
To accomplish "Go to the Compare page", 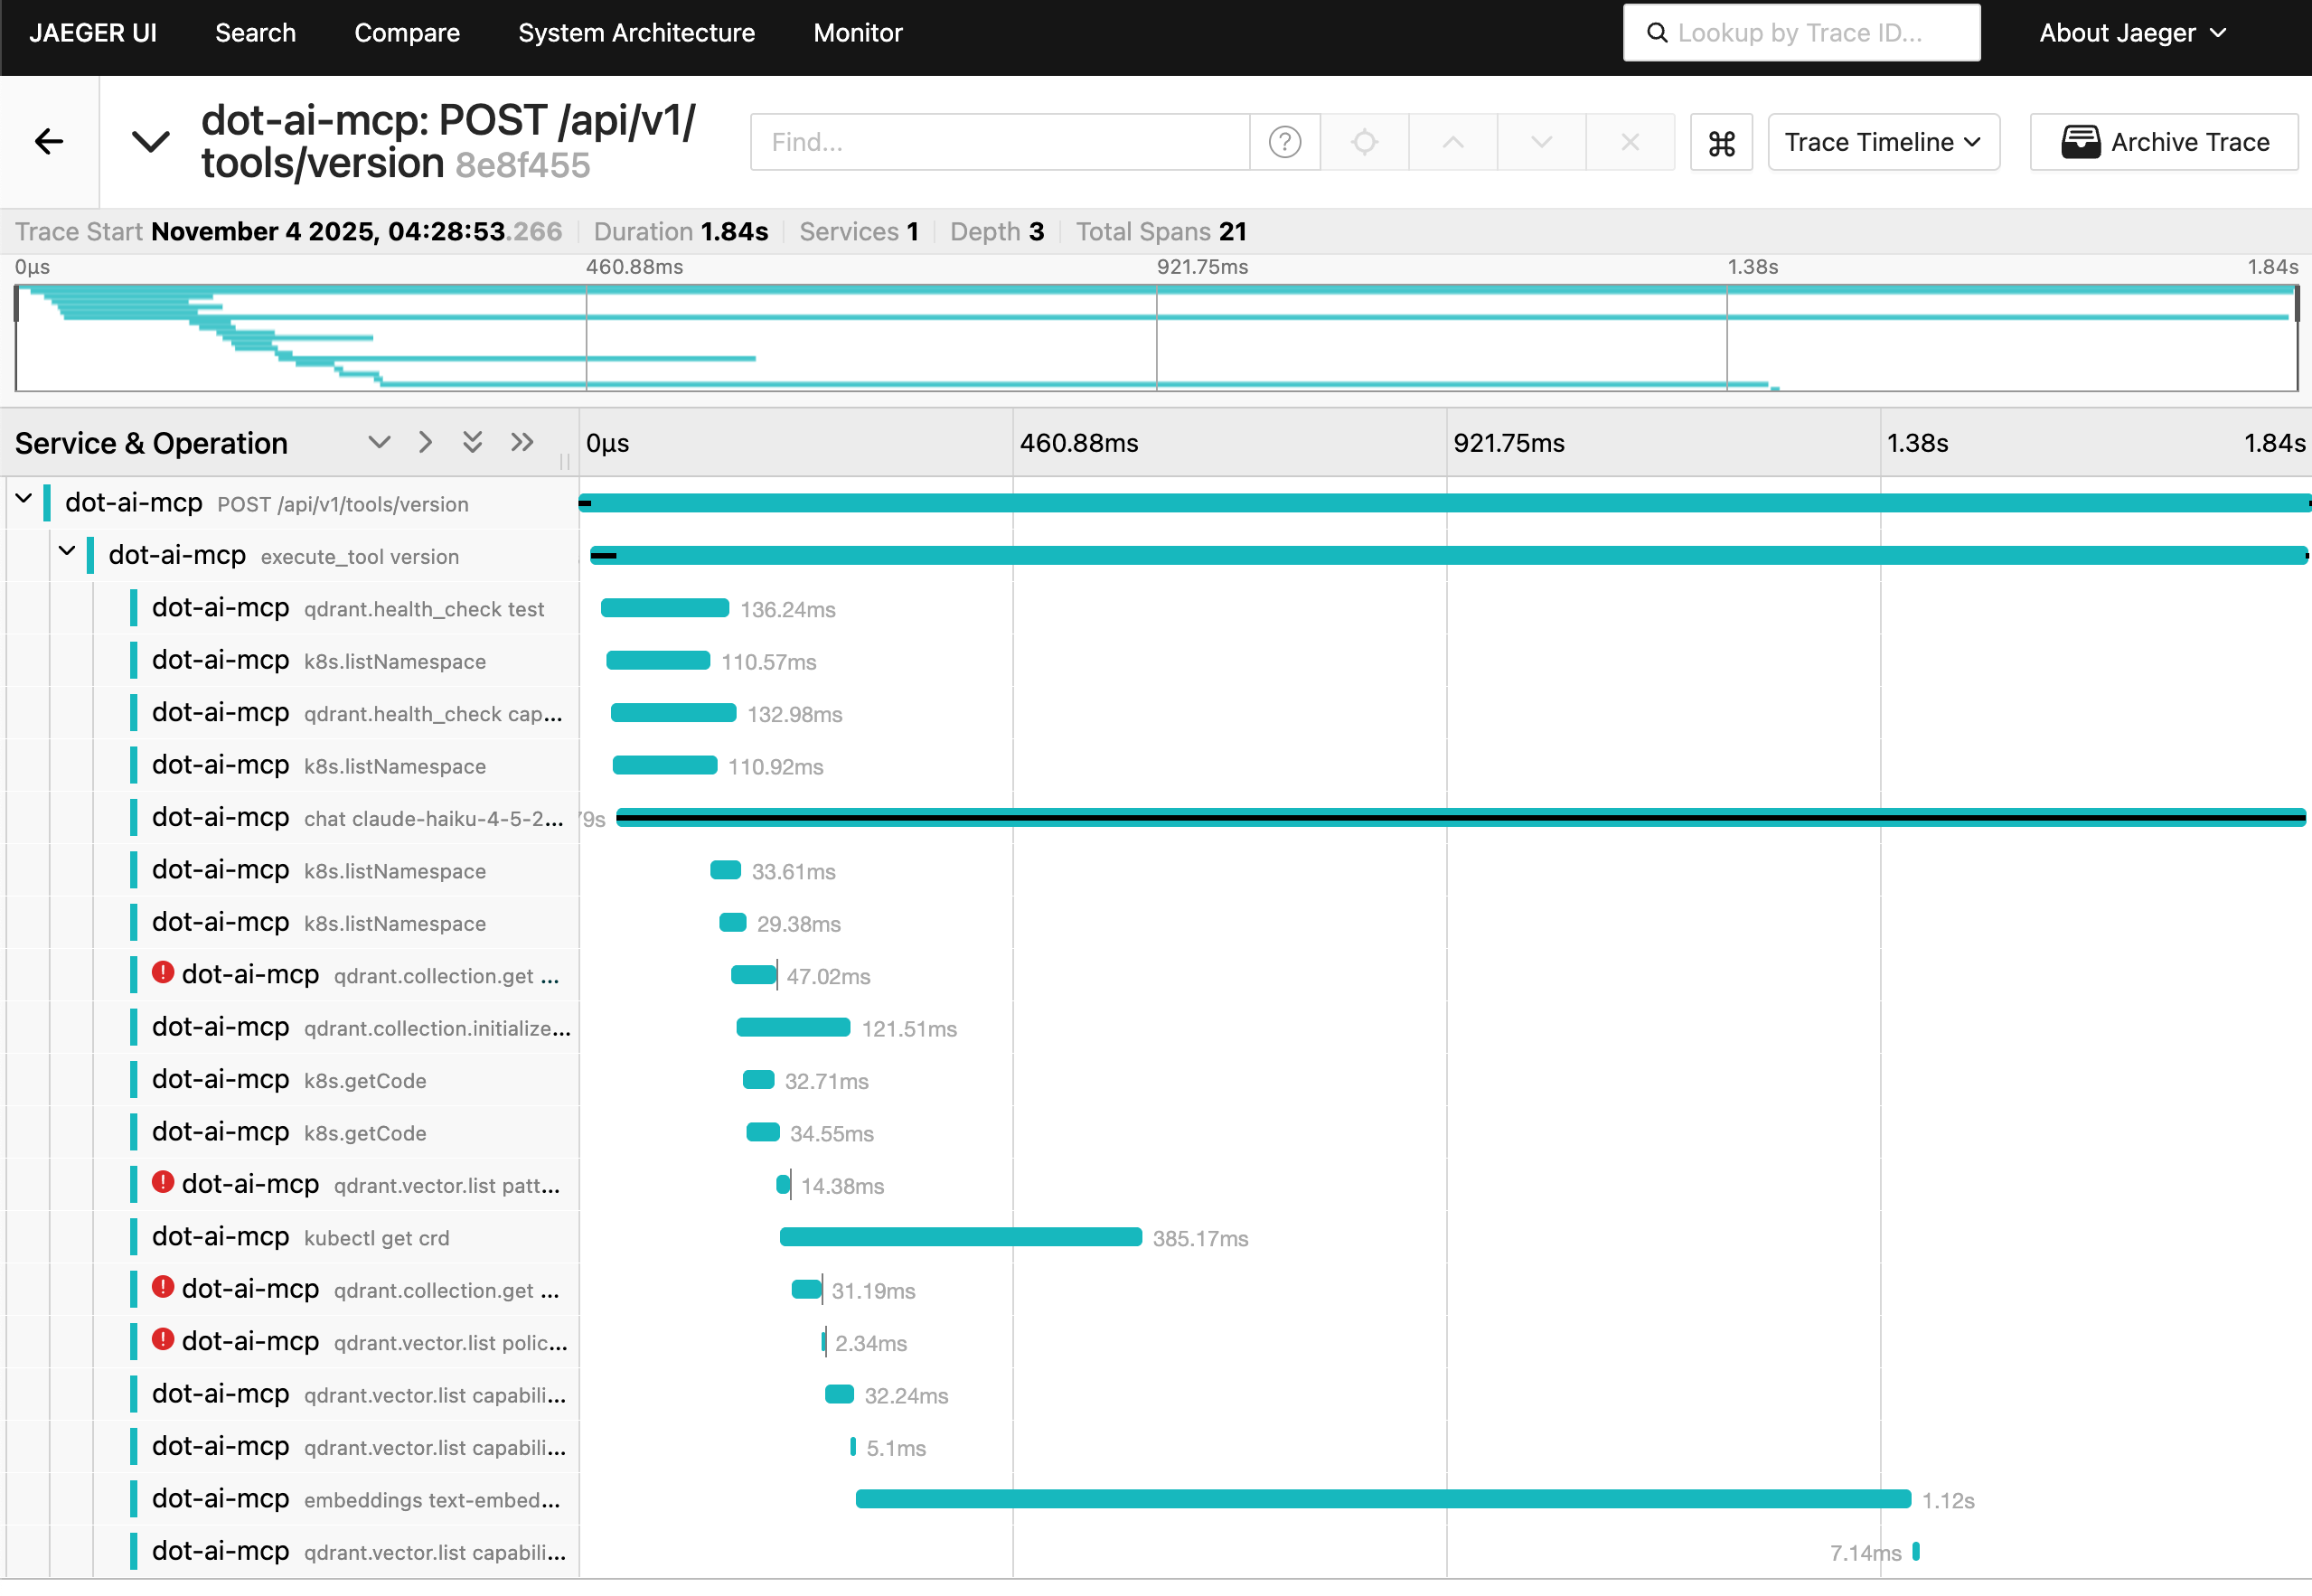I will (407, 33).
